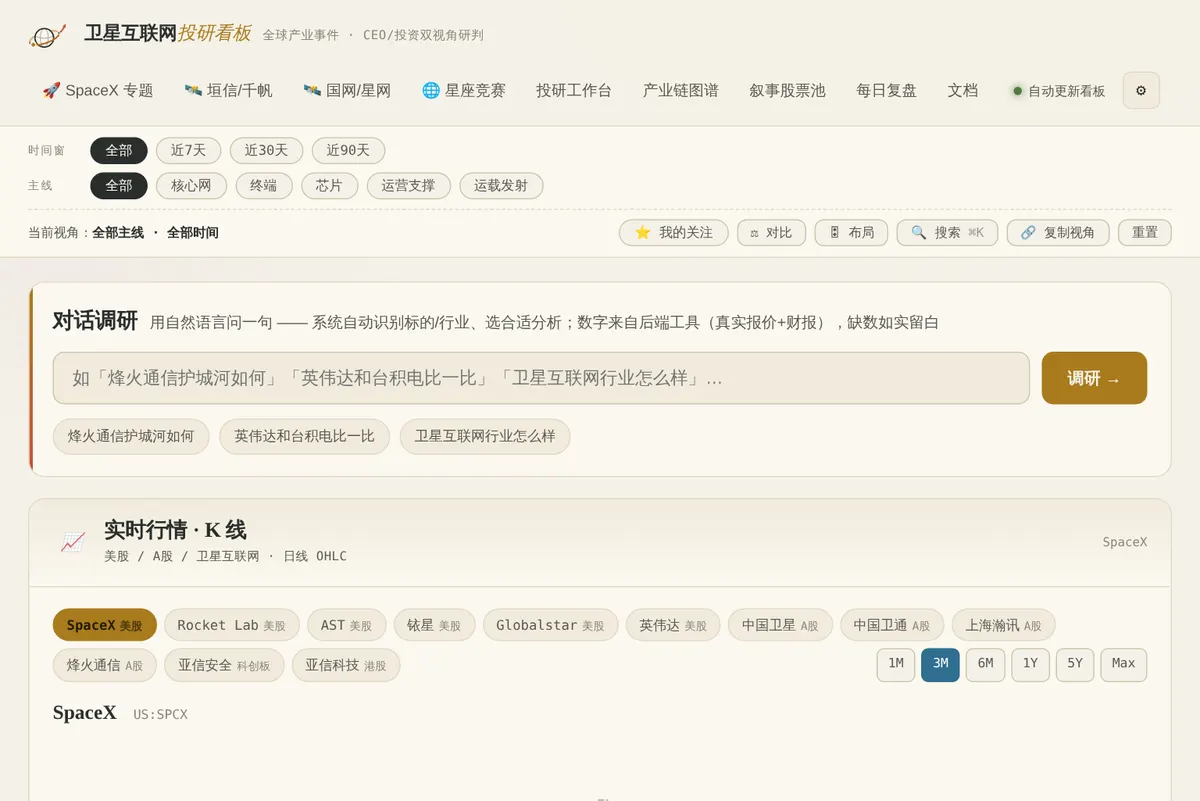Go to 投研工作台 tab
This screenshot has height=801, width=1200.
click(x=574, y=90)
